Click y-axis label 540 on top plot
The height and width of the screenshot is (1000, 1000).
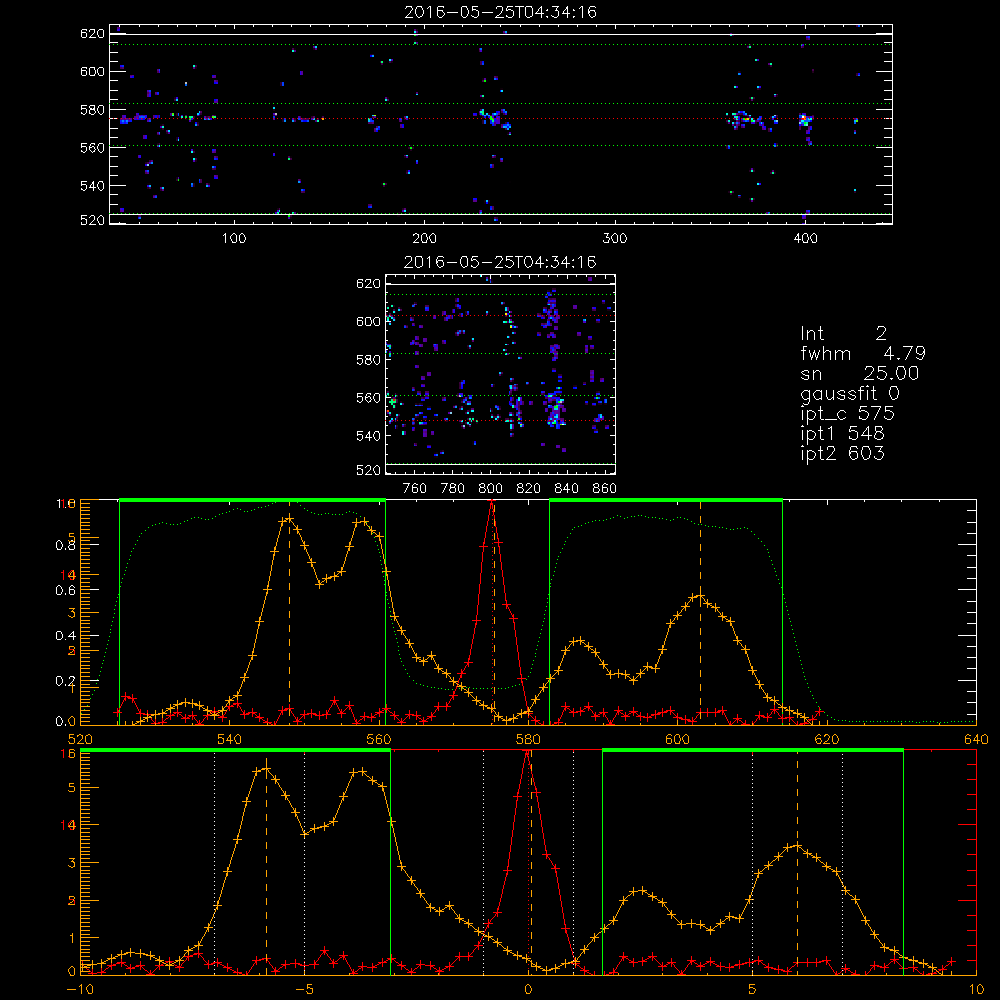click(92, 186)
